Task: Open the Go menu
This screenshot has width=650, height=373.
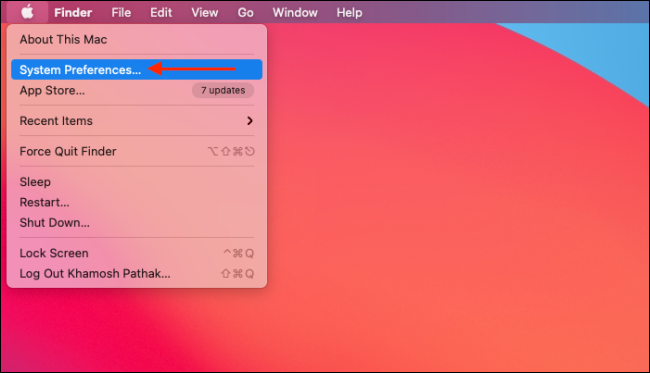Action: click(245, 12)
